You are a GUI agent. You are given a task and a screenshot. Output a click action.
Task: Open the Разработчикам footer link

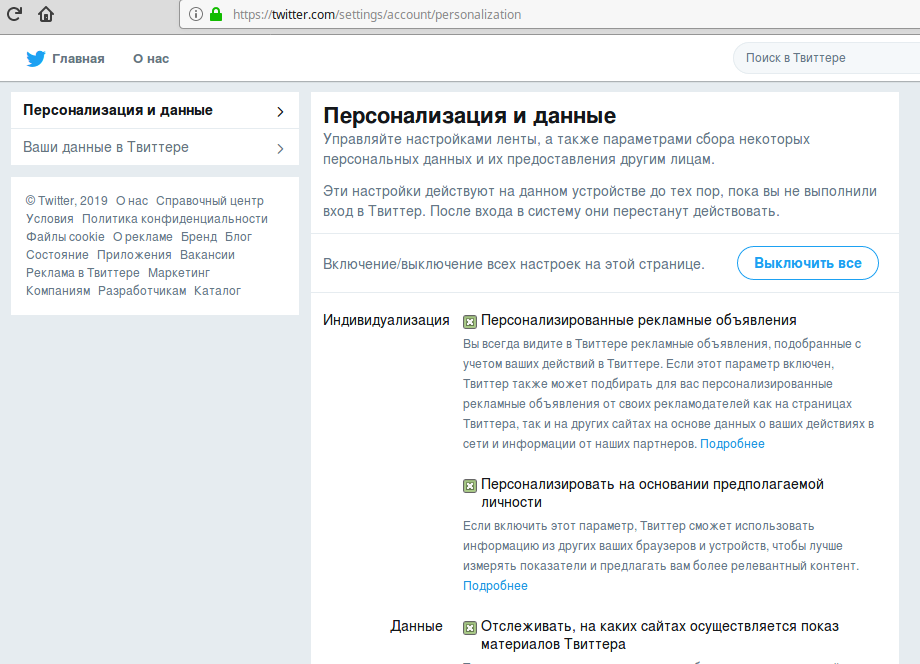tap(142, 291)
